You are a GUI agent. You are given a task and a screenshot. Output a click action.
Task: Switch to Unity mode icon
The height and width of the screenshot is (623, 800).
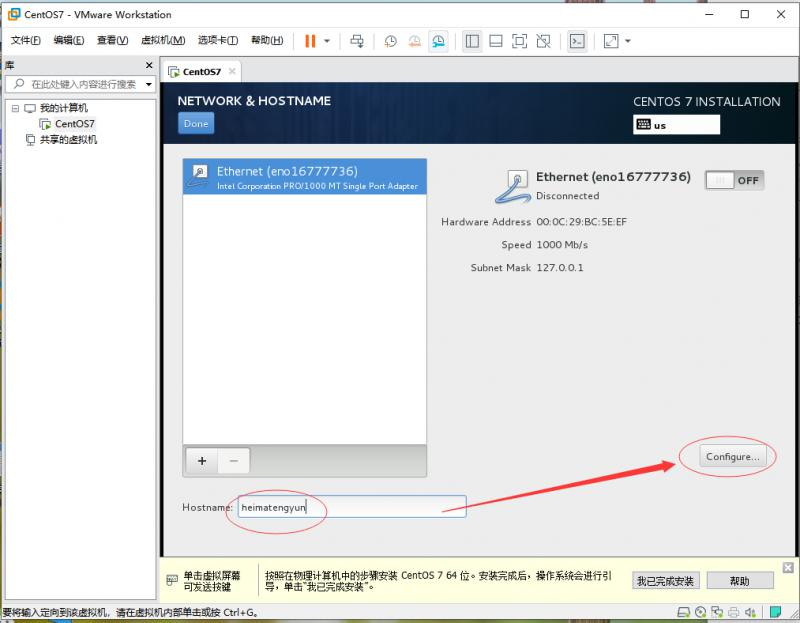(x=543, y=41)
